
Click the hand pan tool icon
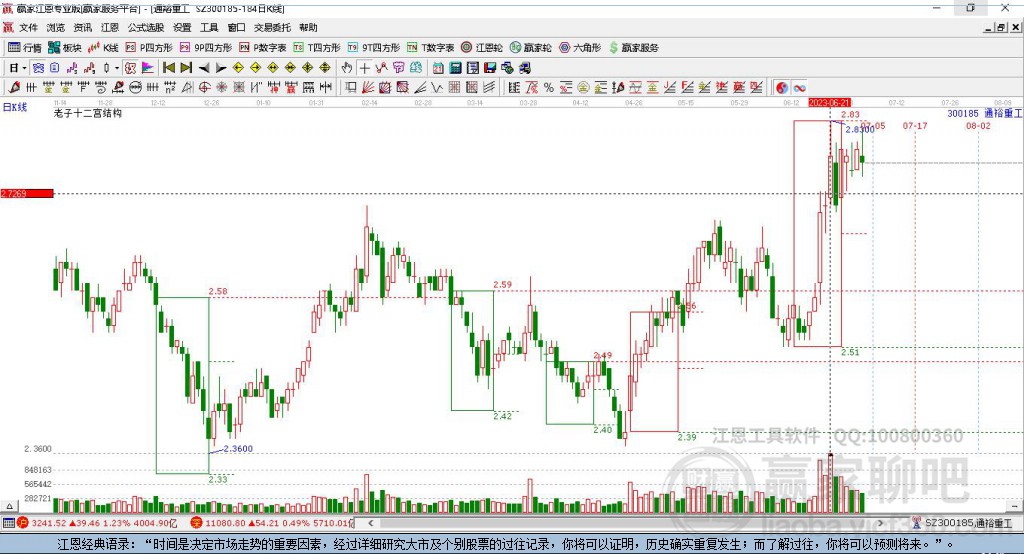[347, 67]
